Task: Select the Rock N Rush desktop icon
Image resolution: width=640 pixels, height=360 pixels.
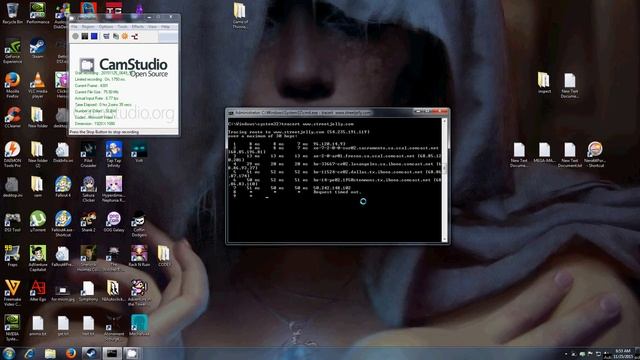Action: pyautogui.click(x=139, y=256)
